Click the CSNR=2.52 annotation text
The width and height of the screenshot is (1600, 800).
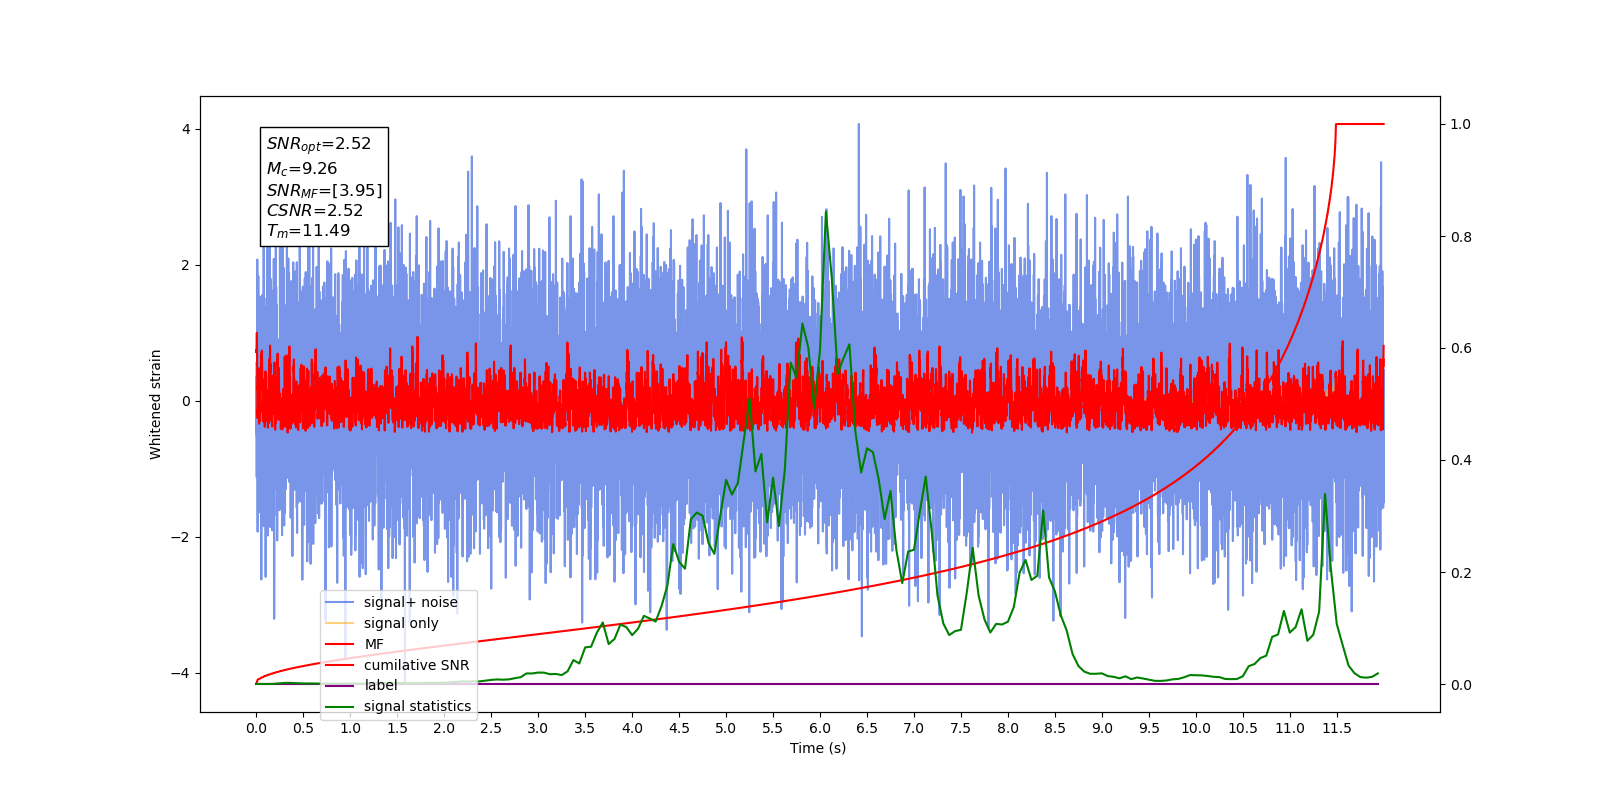[x=315, y=210]
